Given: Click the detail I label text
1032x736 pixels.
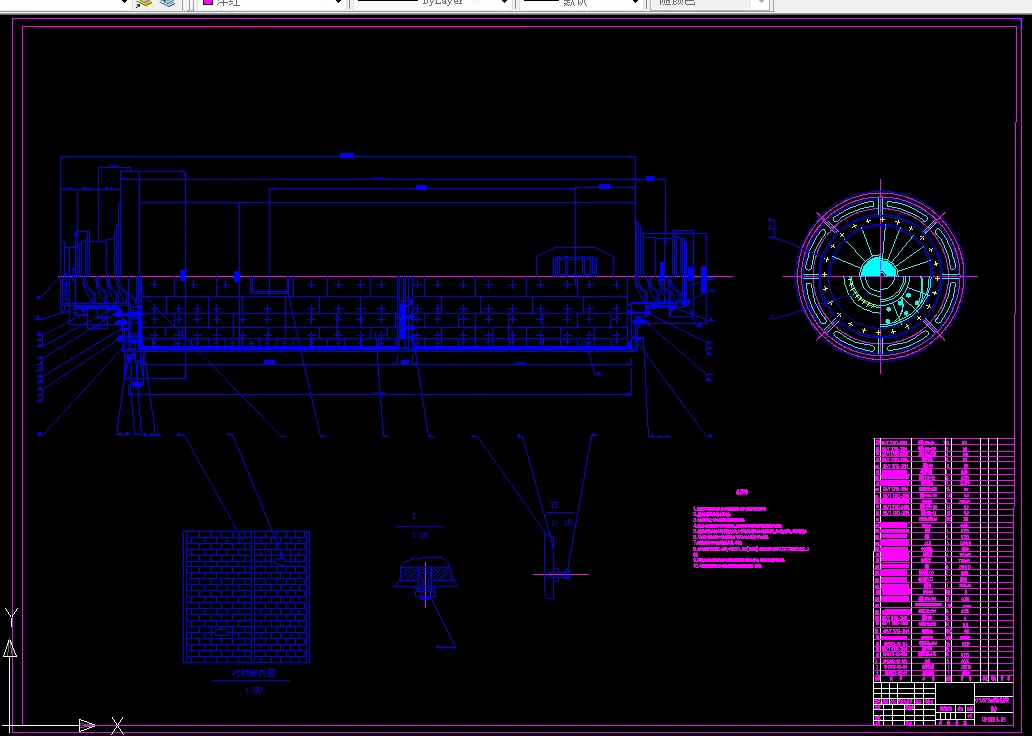Looking at the screenshot, I should 414,517.
